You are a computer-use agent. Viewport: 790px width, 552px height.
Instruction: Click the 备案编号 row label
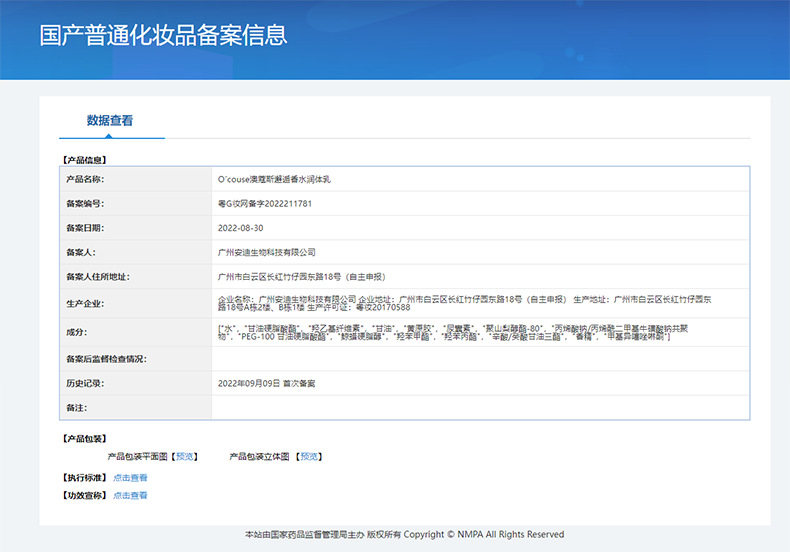coord(85,203)
